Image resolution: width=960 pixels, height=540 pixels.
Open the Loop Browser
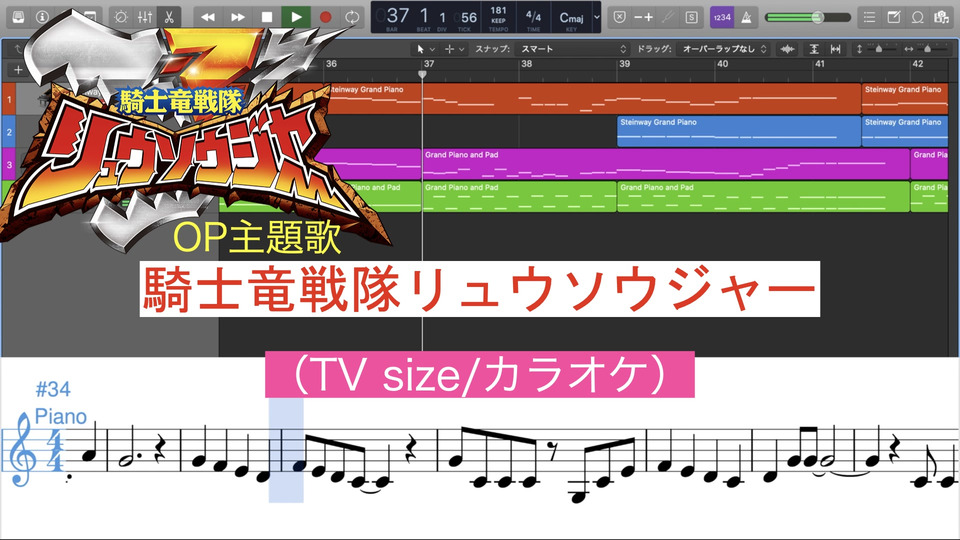click(x=917, y=17)
